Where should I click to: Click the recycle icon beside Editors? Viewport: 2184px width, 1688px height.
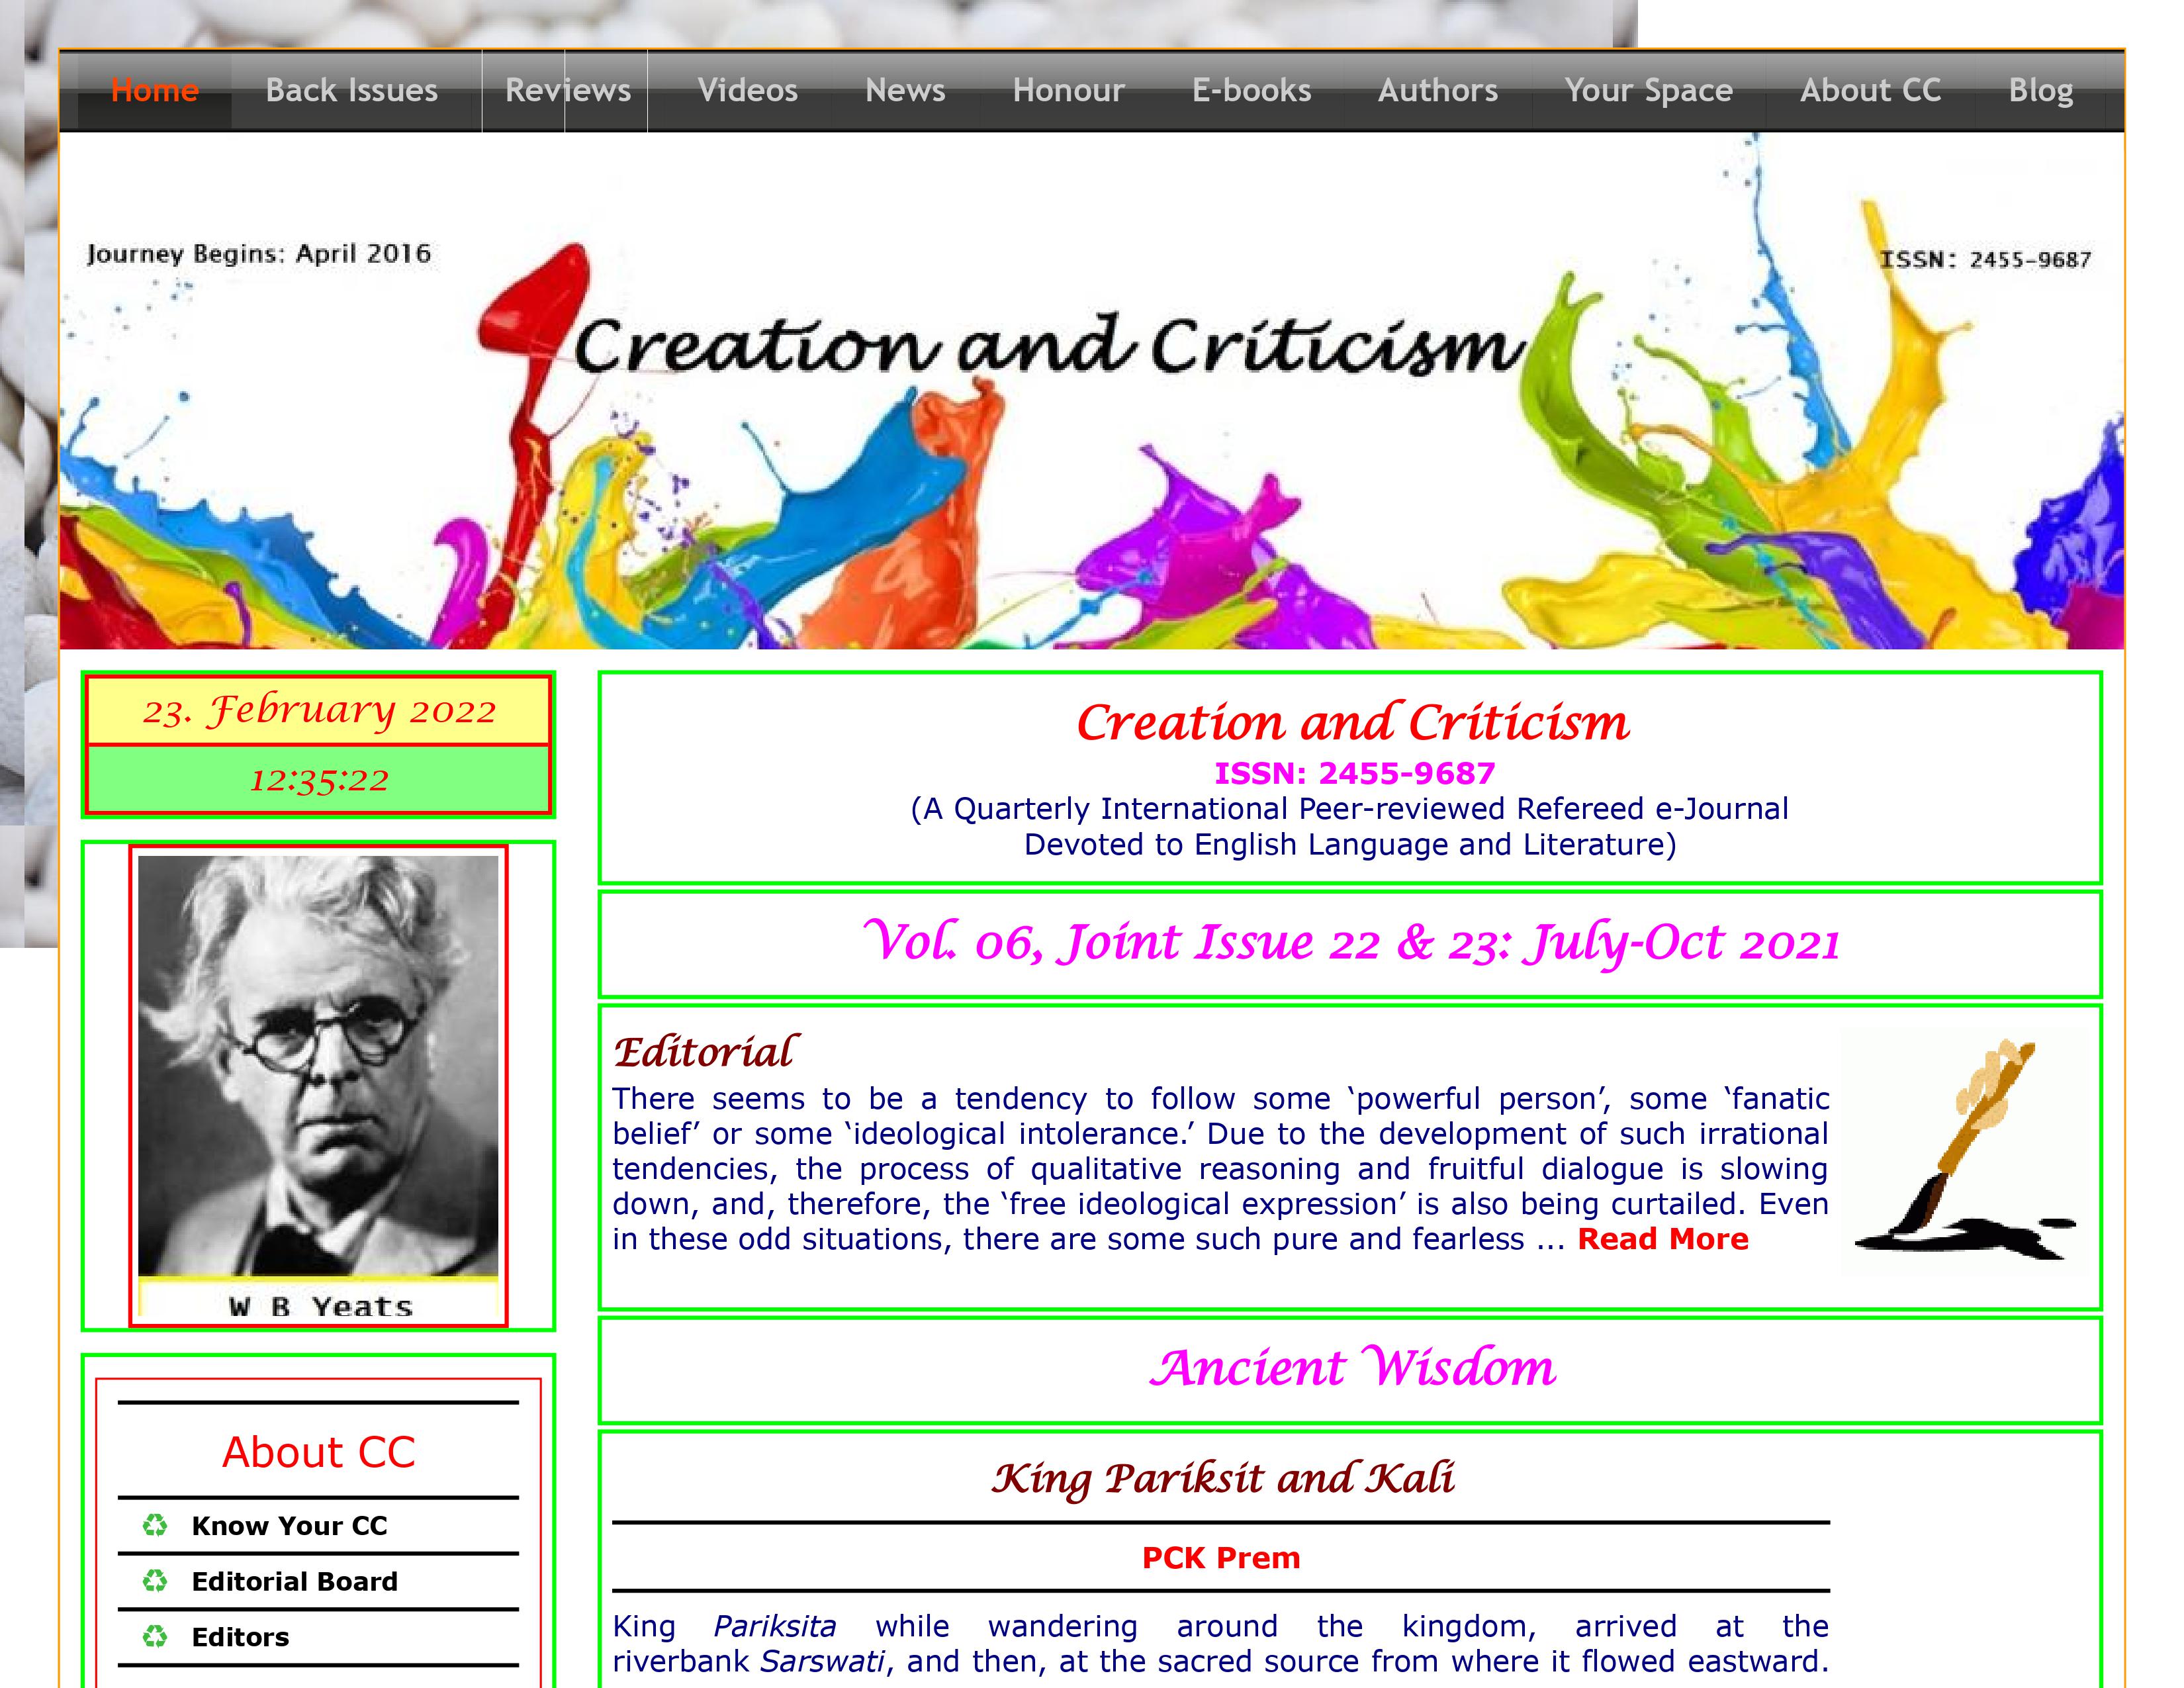pos(155,1637)
